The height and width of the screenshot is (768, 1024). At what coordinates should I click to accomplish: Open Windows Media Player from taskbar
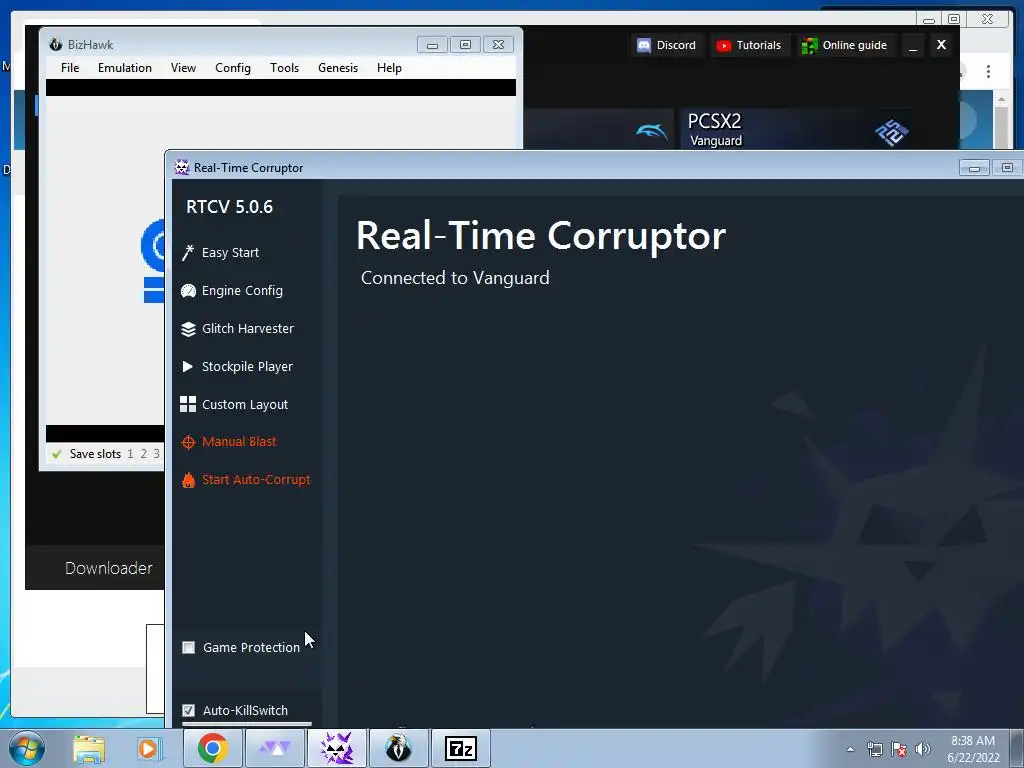148,749
